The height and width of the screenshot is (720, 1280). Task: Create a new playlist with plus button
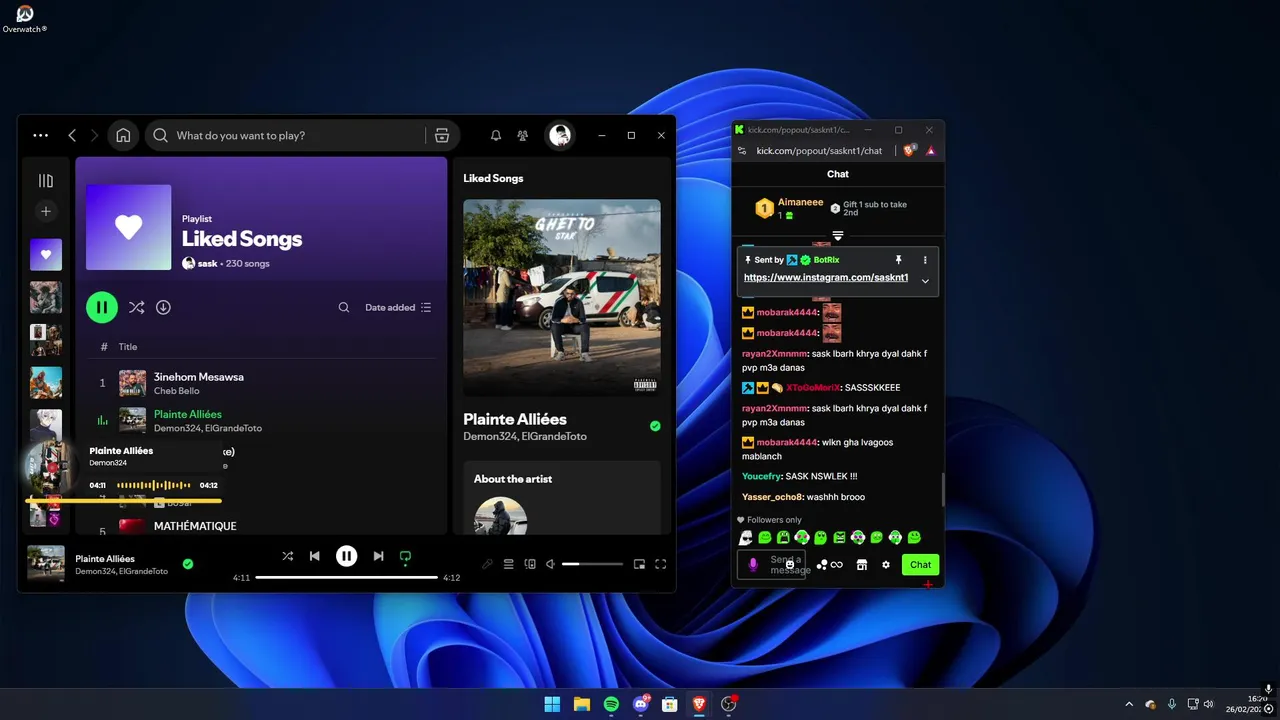coord(45,211)
